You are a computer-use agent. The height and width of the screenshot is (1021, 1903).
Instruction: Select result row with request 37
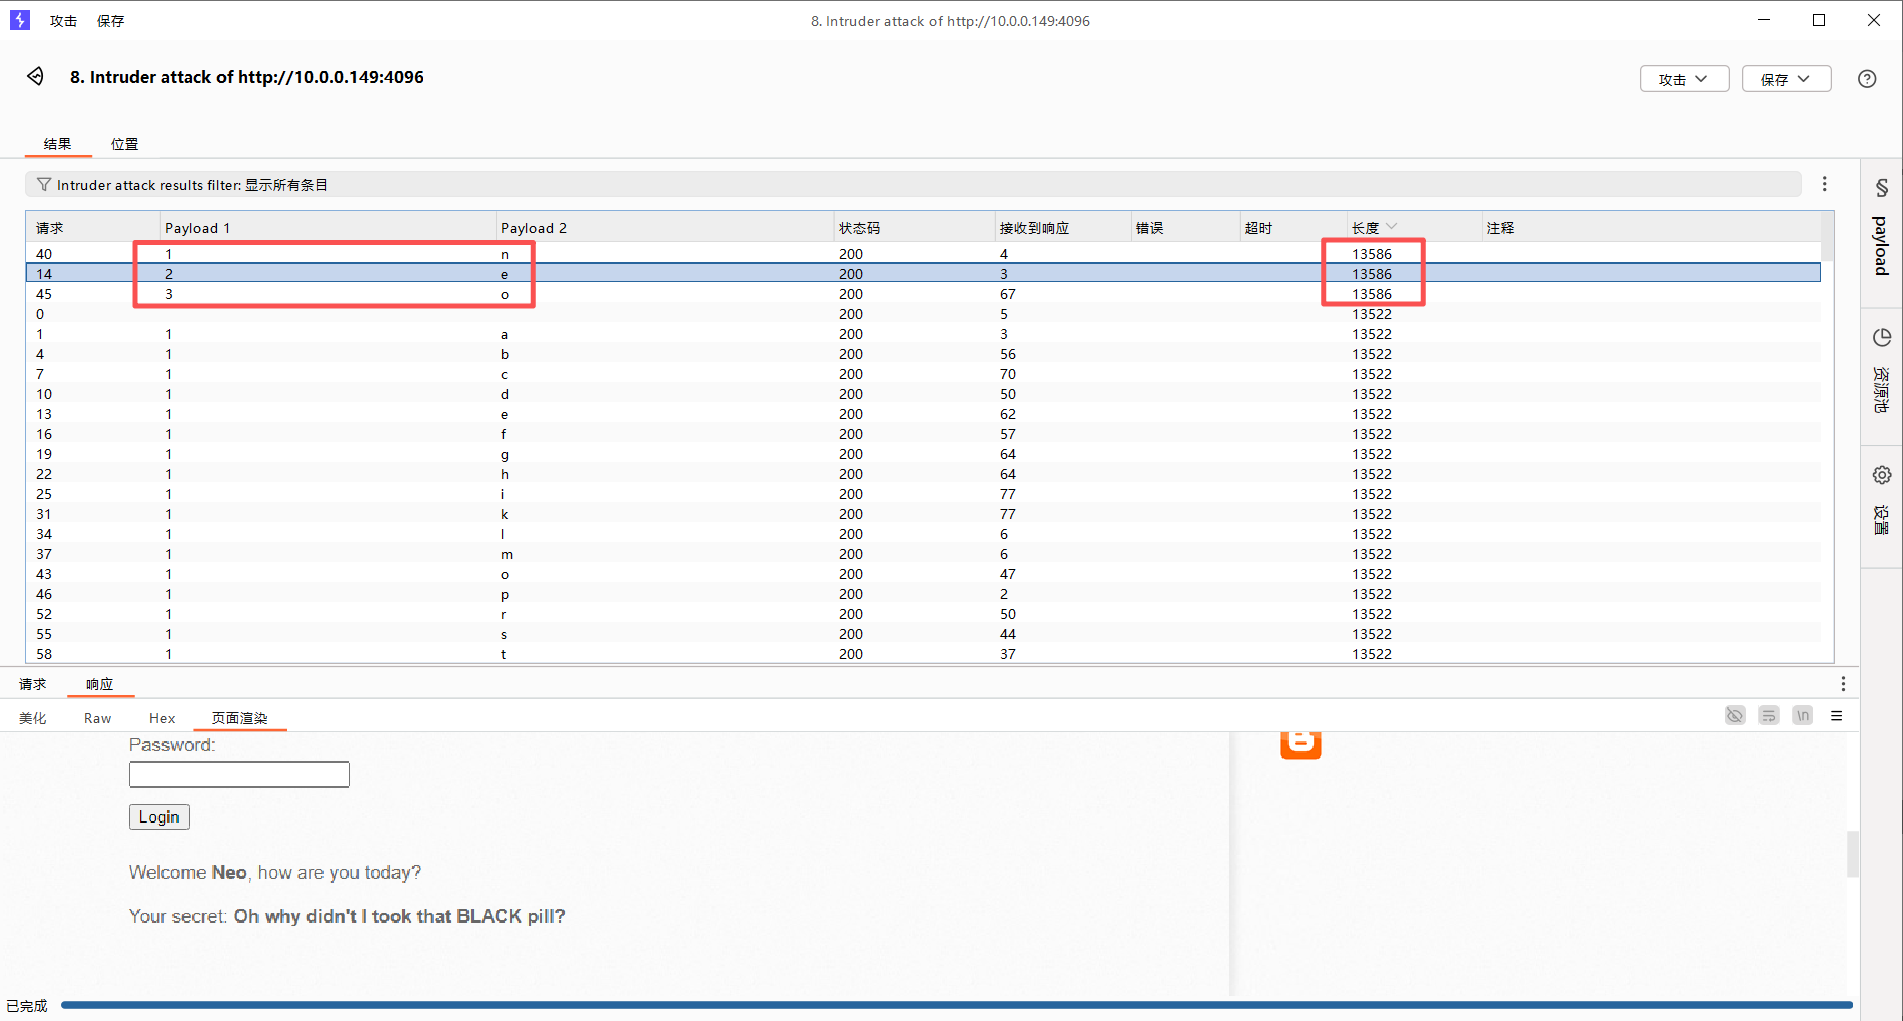click(x=923, y=554)
